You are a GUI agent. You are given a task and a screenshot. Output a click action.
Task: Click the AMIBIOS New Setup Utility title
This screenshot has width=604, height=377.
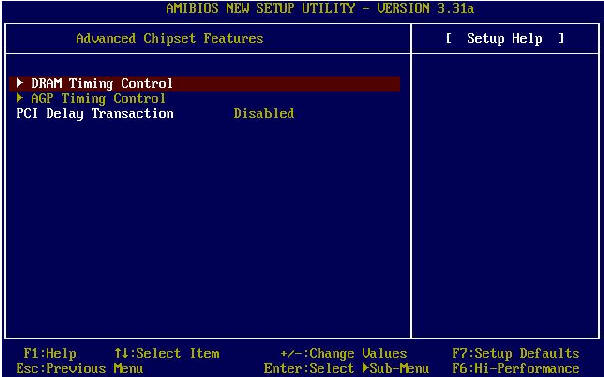[320, 8]
